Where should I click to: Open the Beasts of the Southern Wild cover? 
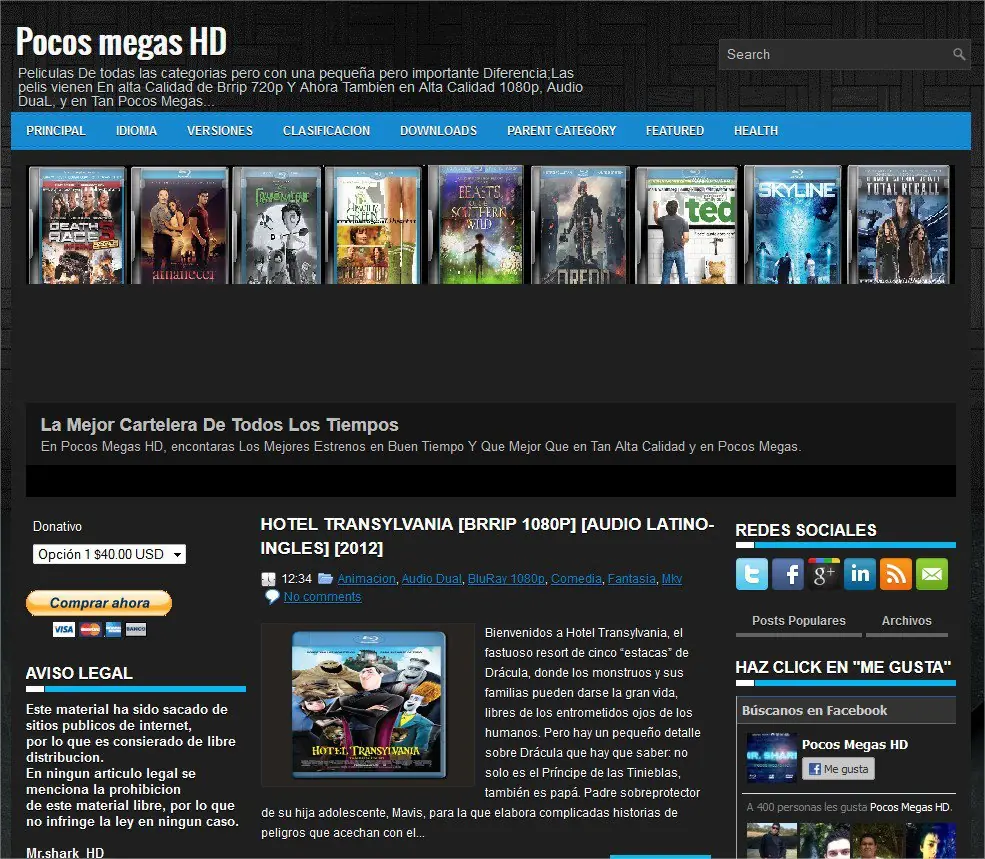point(477,225)
